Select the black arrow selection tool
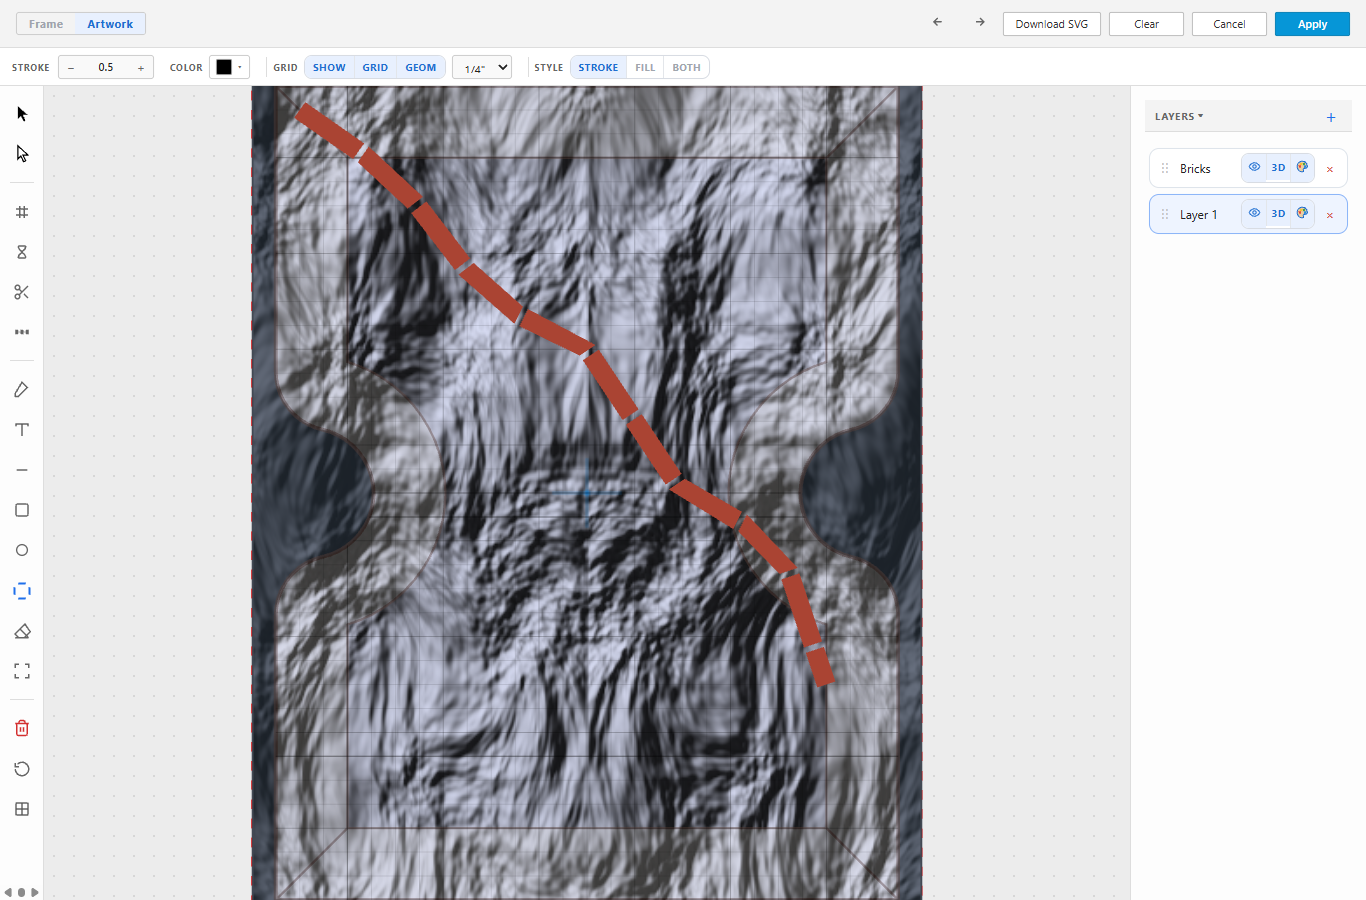The image size is (1366, 900). coord(22,114)
